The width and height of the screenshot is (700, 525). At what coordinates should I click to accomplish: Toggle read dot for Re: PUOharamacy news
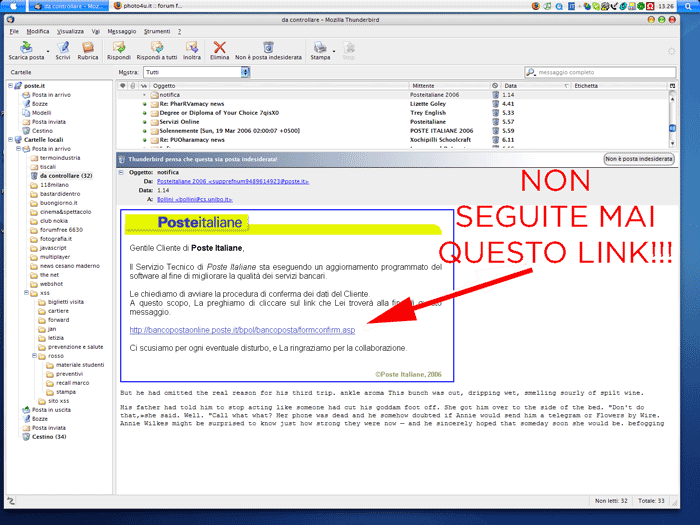pos(144,140)
